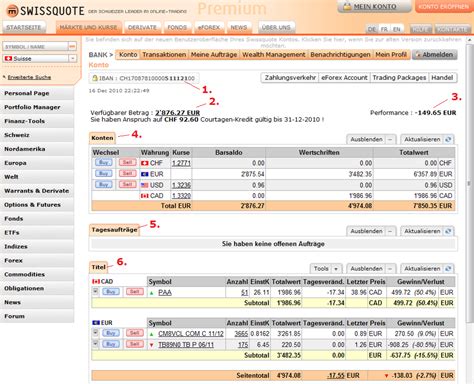
Task: Click Buy for TB89N0 TB P 06/11
Action: pos(111,344)
